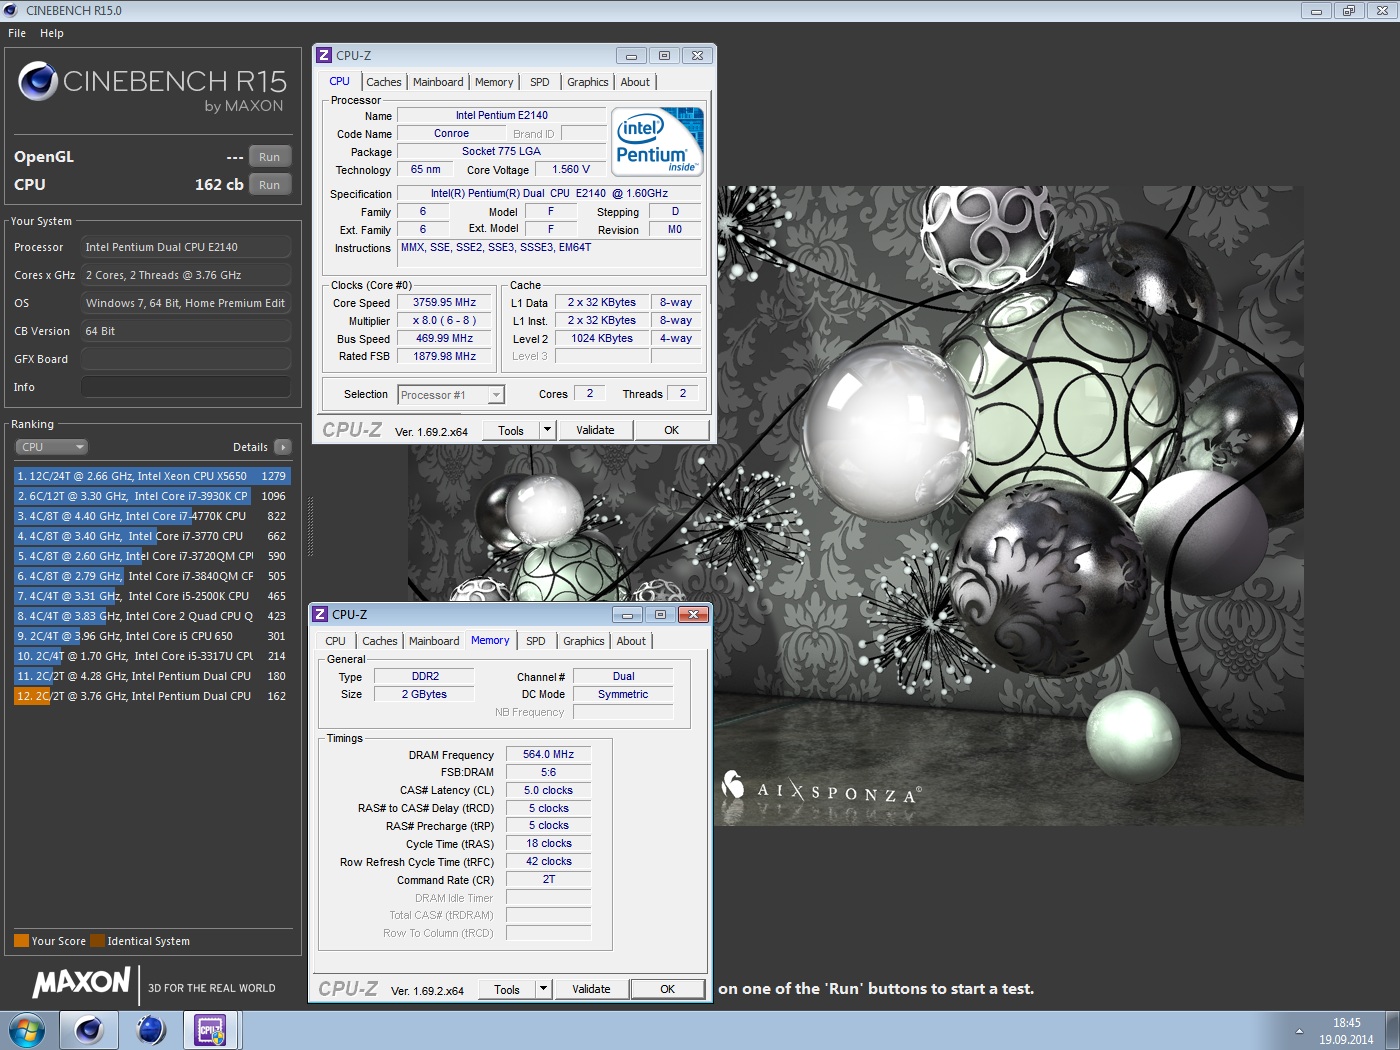
Task: Select SPD tab in lower CPU-Z window
Action: pyautogui.click(x=536, y=641)
